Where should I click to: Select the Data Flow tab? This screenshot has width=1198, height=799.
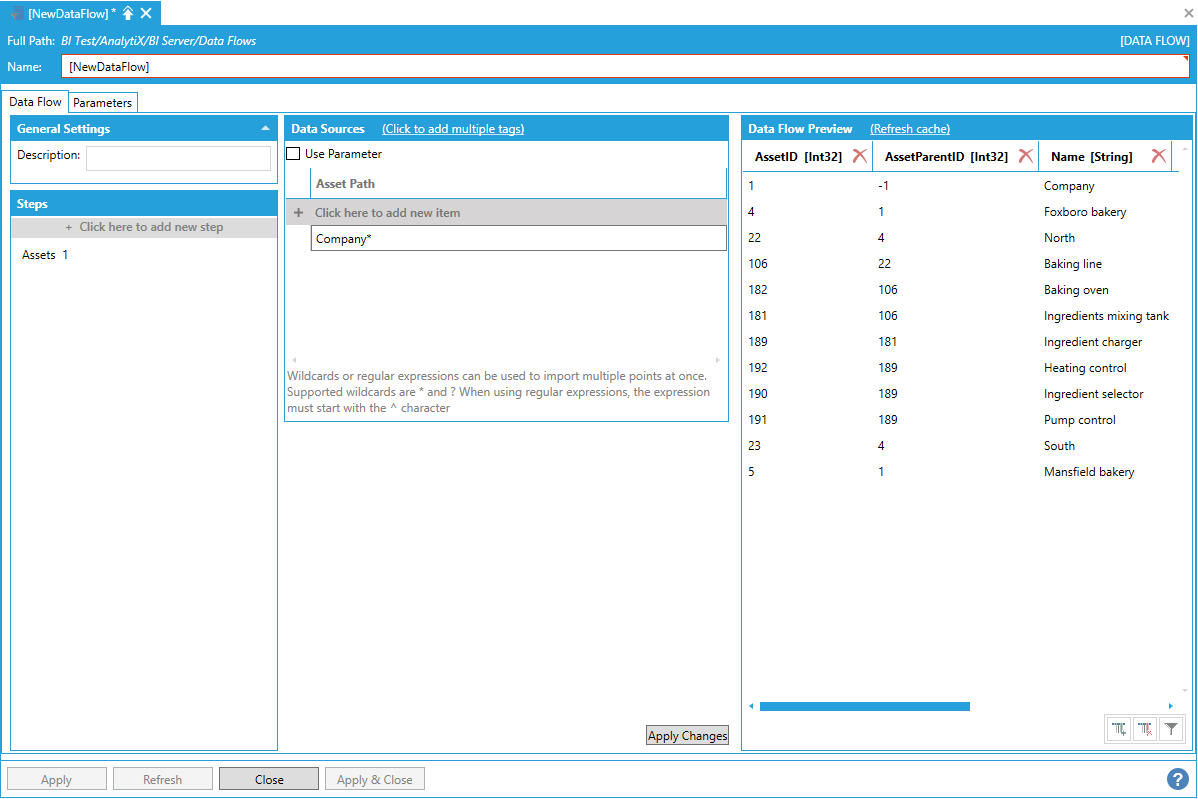[x=36, y=102]
